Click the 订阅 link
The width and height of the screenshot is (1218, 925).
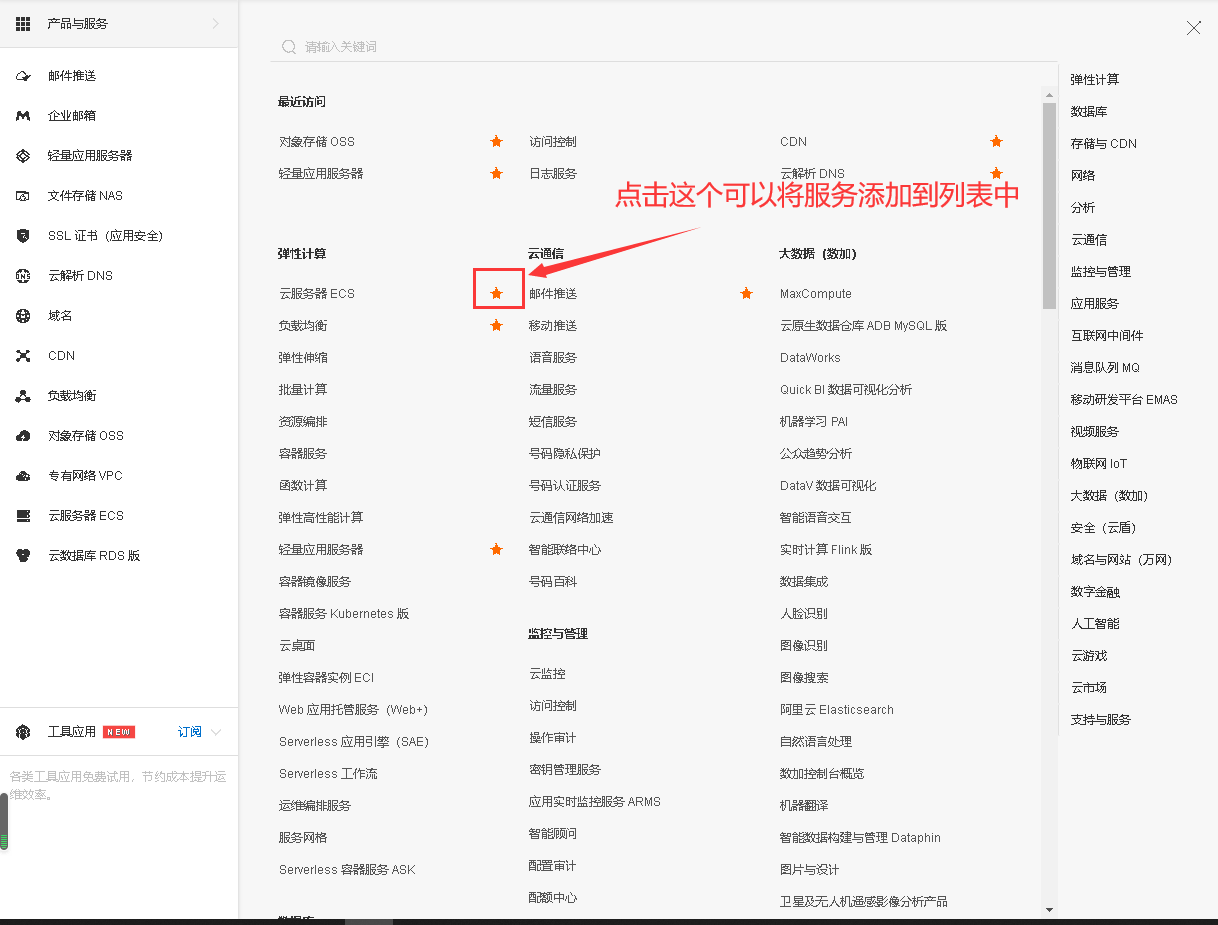coord(190,732)
